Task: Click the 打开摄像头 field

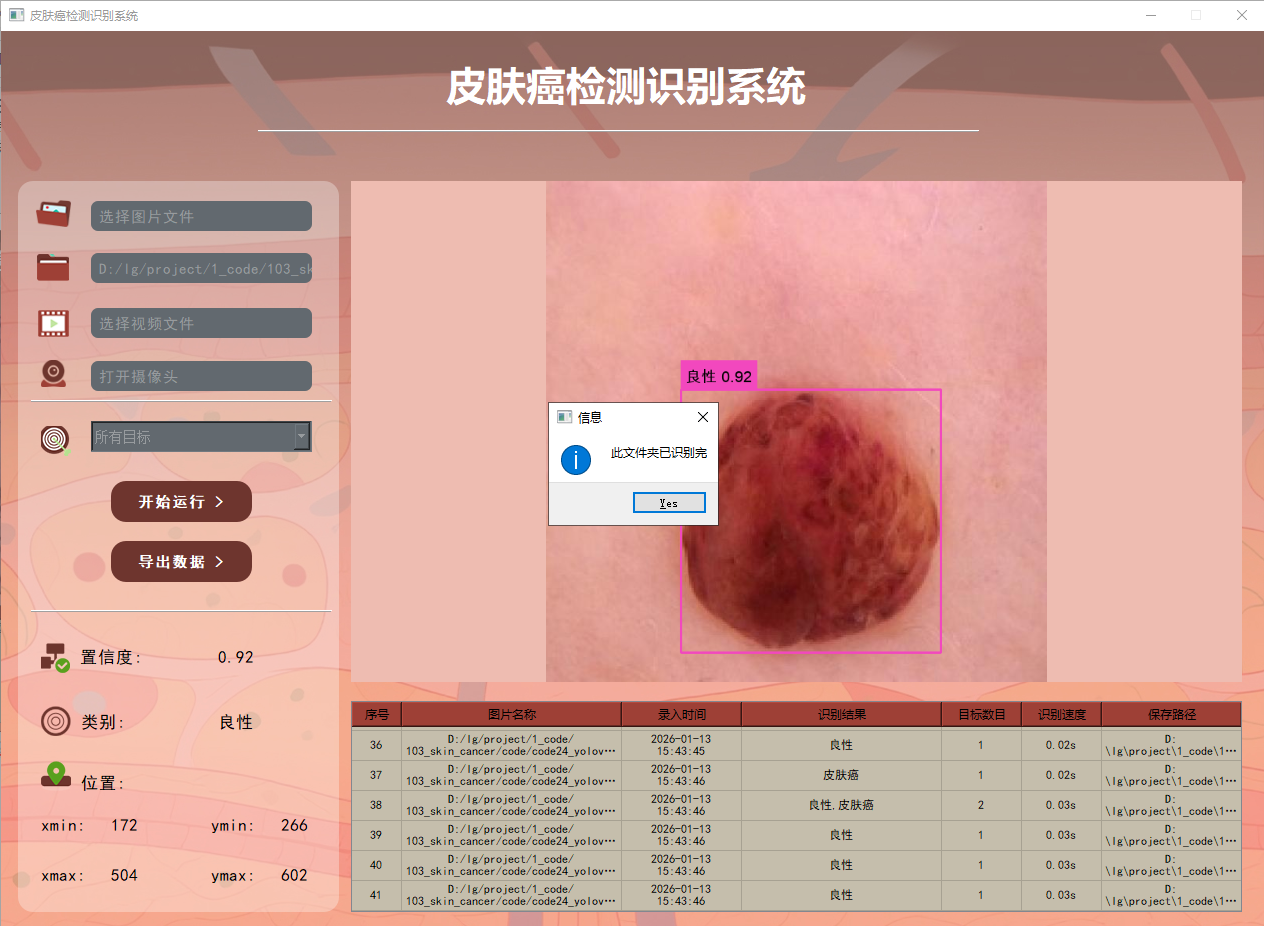Action: click(201, 376)
